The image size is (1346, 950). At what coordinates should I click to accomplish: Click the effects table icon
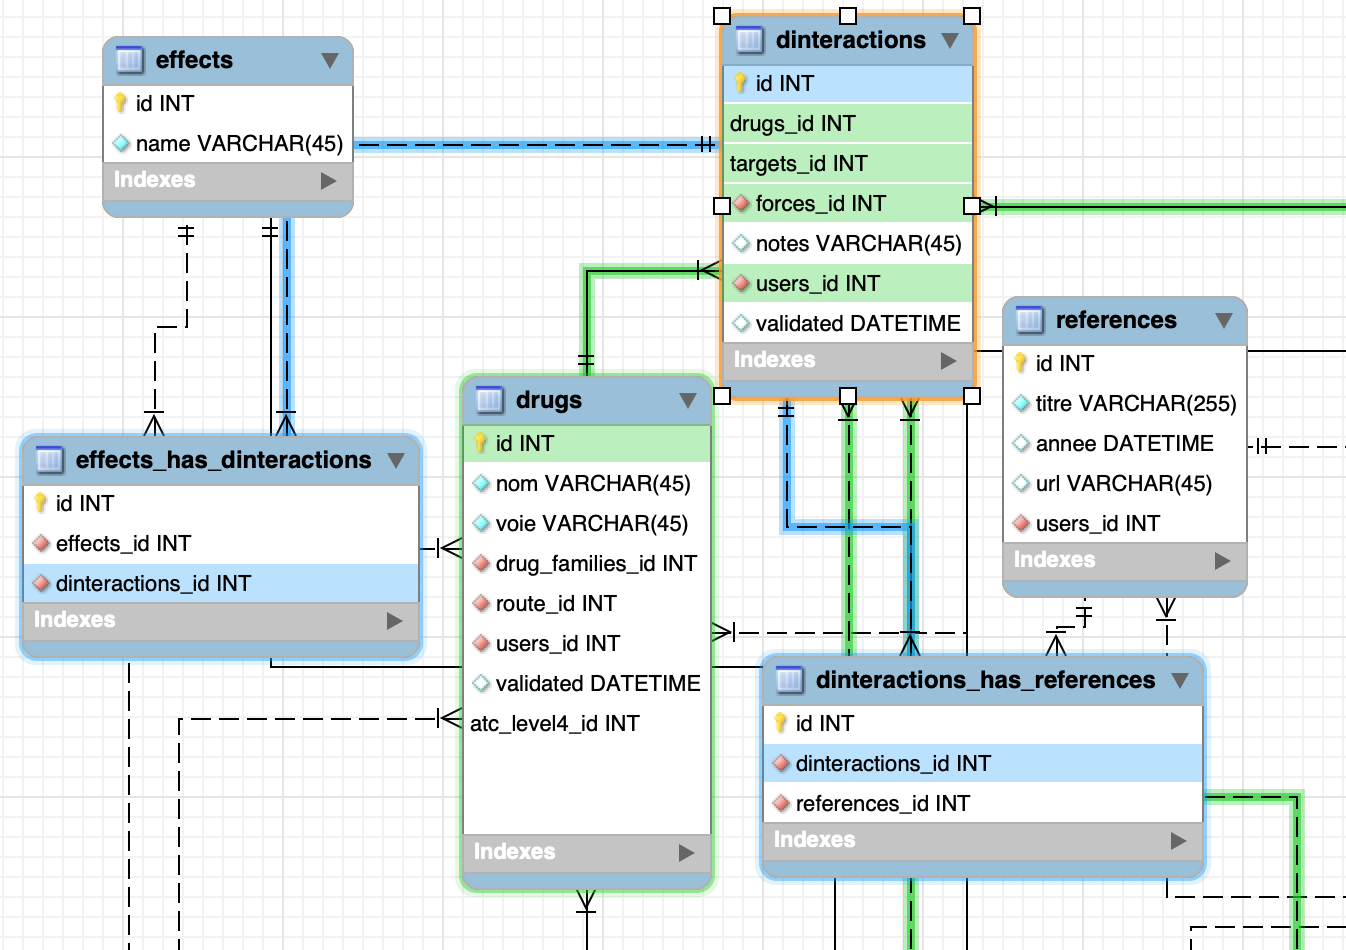[x=130, y=61]
